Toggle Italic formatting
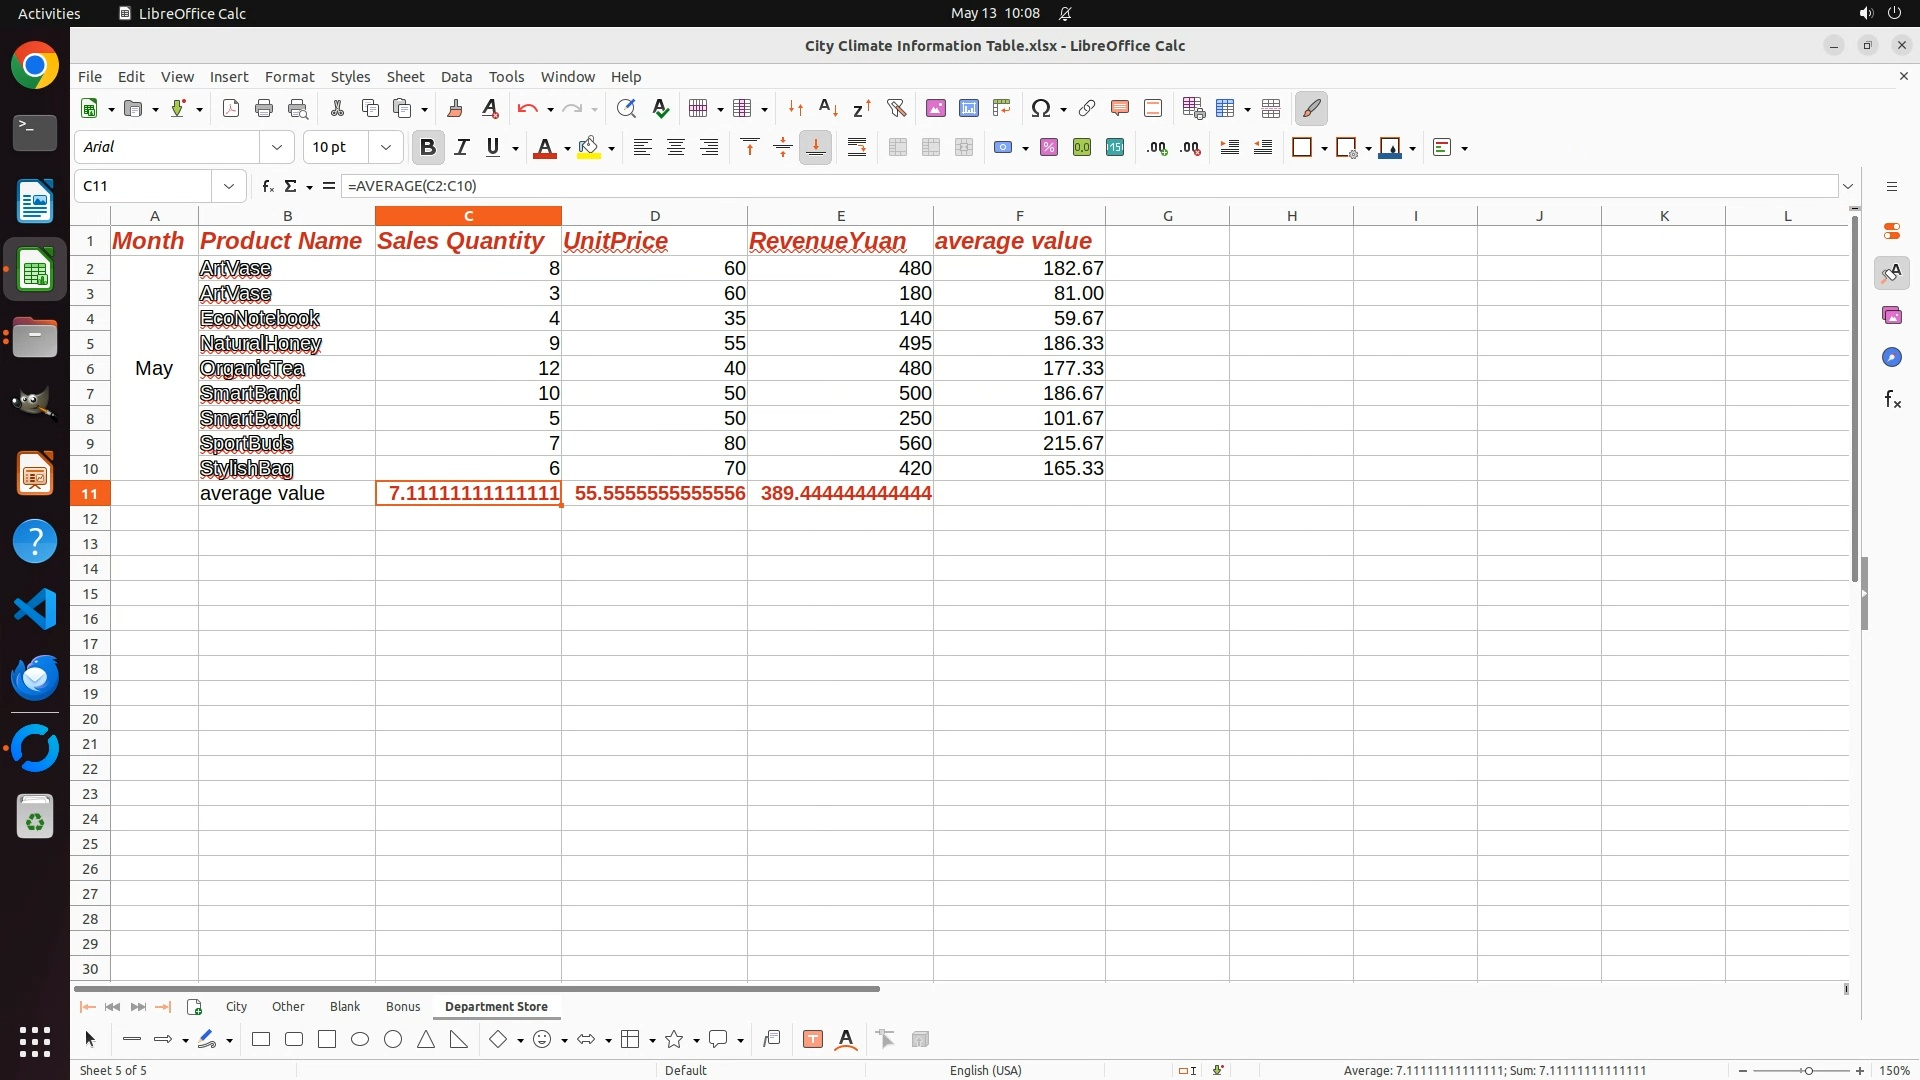Image resolution: width=1920 pixels, height=1080 pixels. tap(461, 148)
